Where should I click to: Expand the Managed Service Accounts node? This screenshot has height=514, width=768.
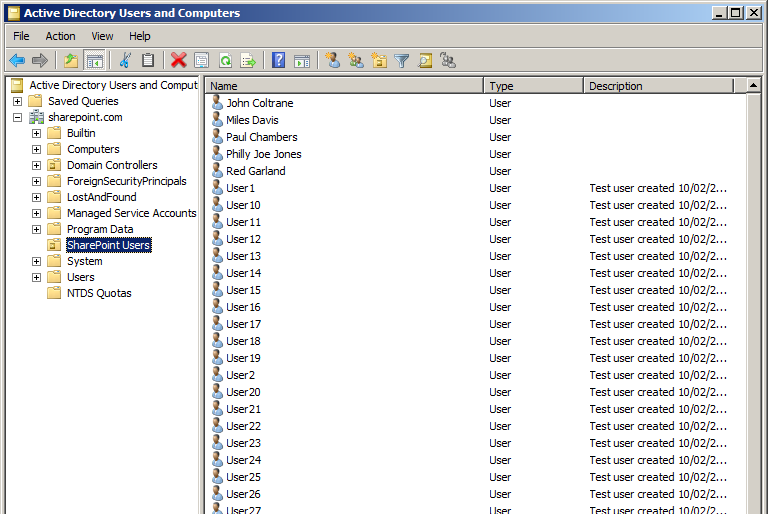click(36, 214)
